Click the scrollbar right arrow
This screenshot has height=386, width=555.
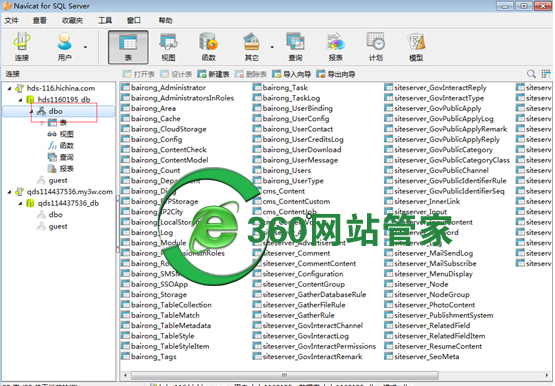(x=547, y=375)
